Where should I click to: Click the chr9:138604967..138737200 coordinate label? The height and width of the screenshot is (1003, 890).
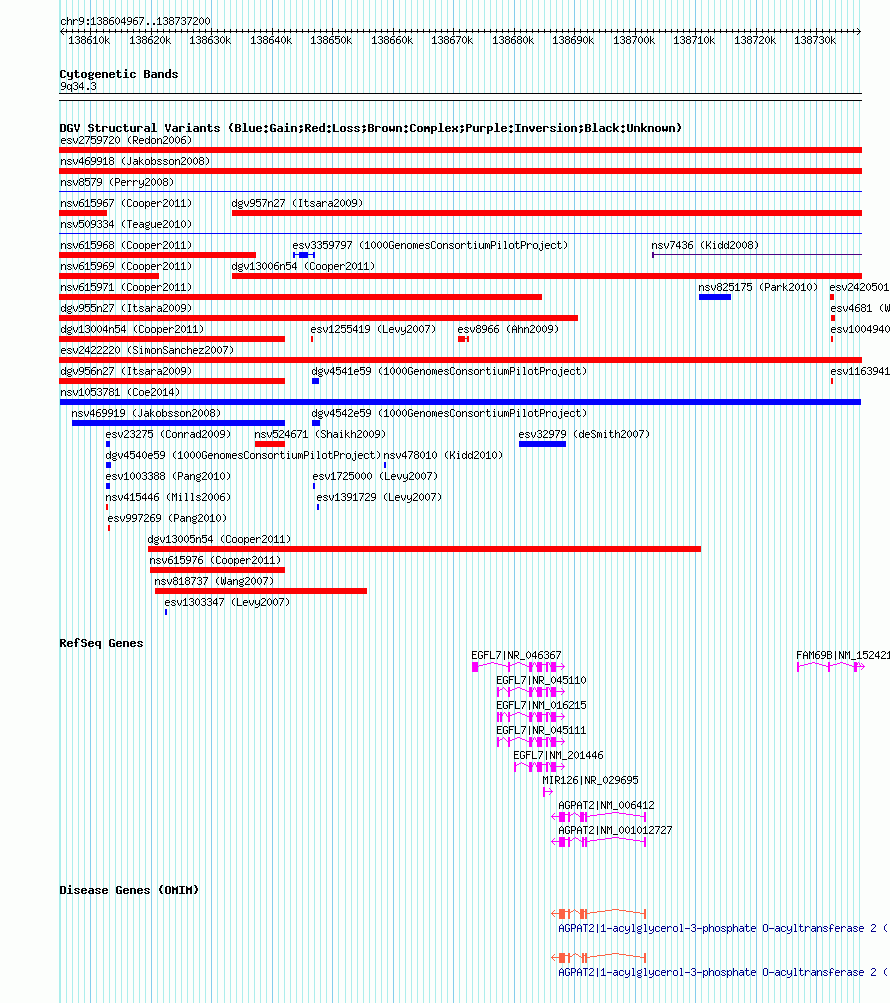(135, 21)
